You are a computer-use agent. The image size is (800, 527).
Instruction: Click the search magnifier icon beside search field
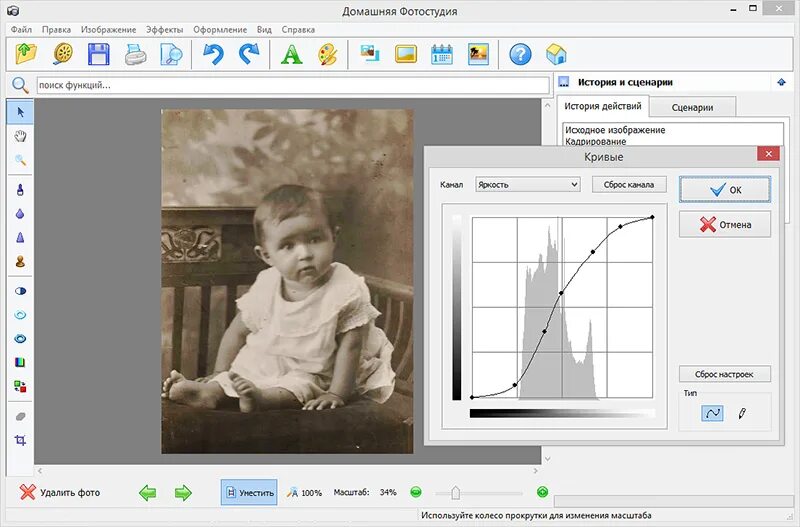coord(20,85)
